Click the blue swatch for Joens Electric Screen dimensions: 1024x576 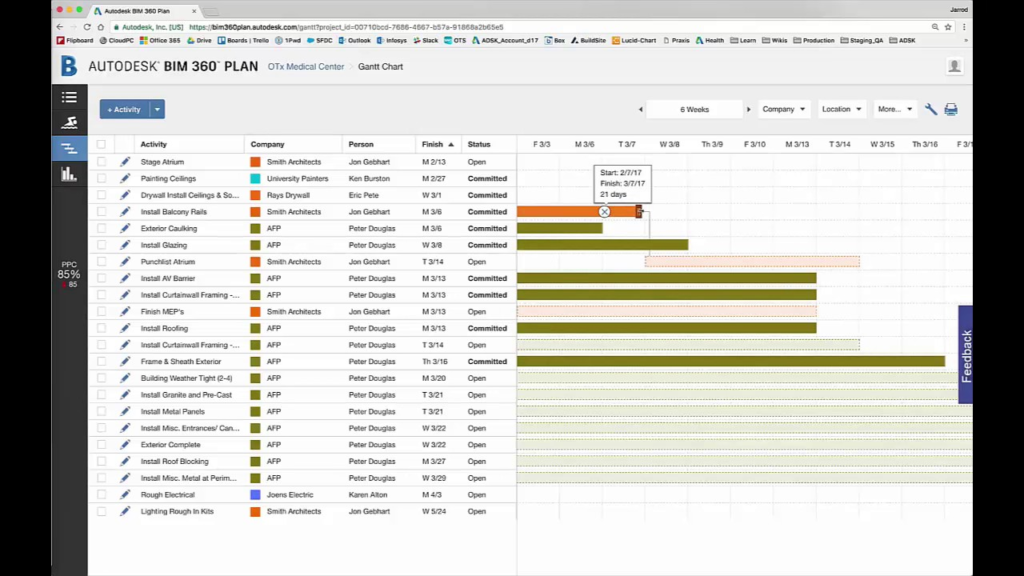click(x=255, y=495)
